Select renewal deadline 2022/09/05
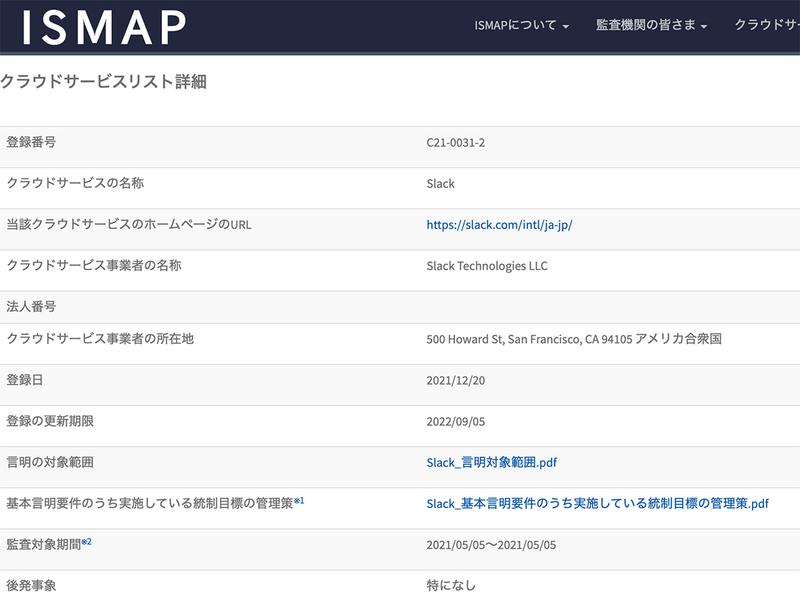Viewport: 800px width, 600px height. [456, 422]
